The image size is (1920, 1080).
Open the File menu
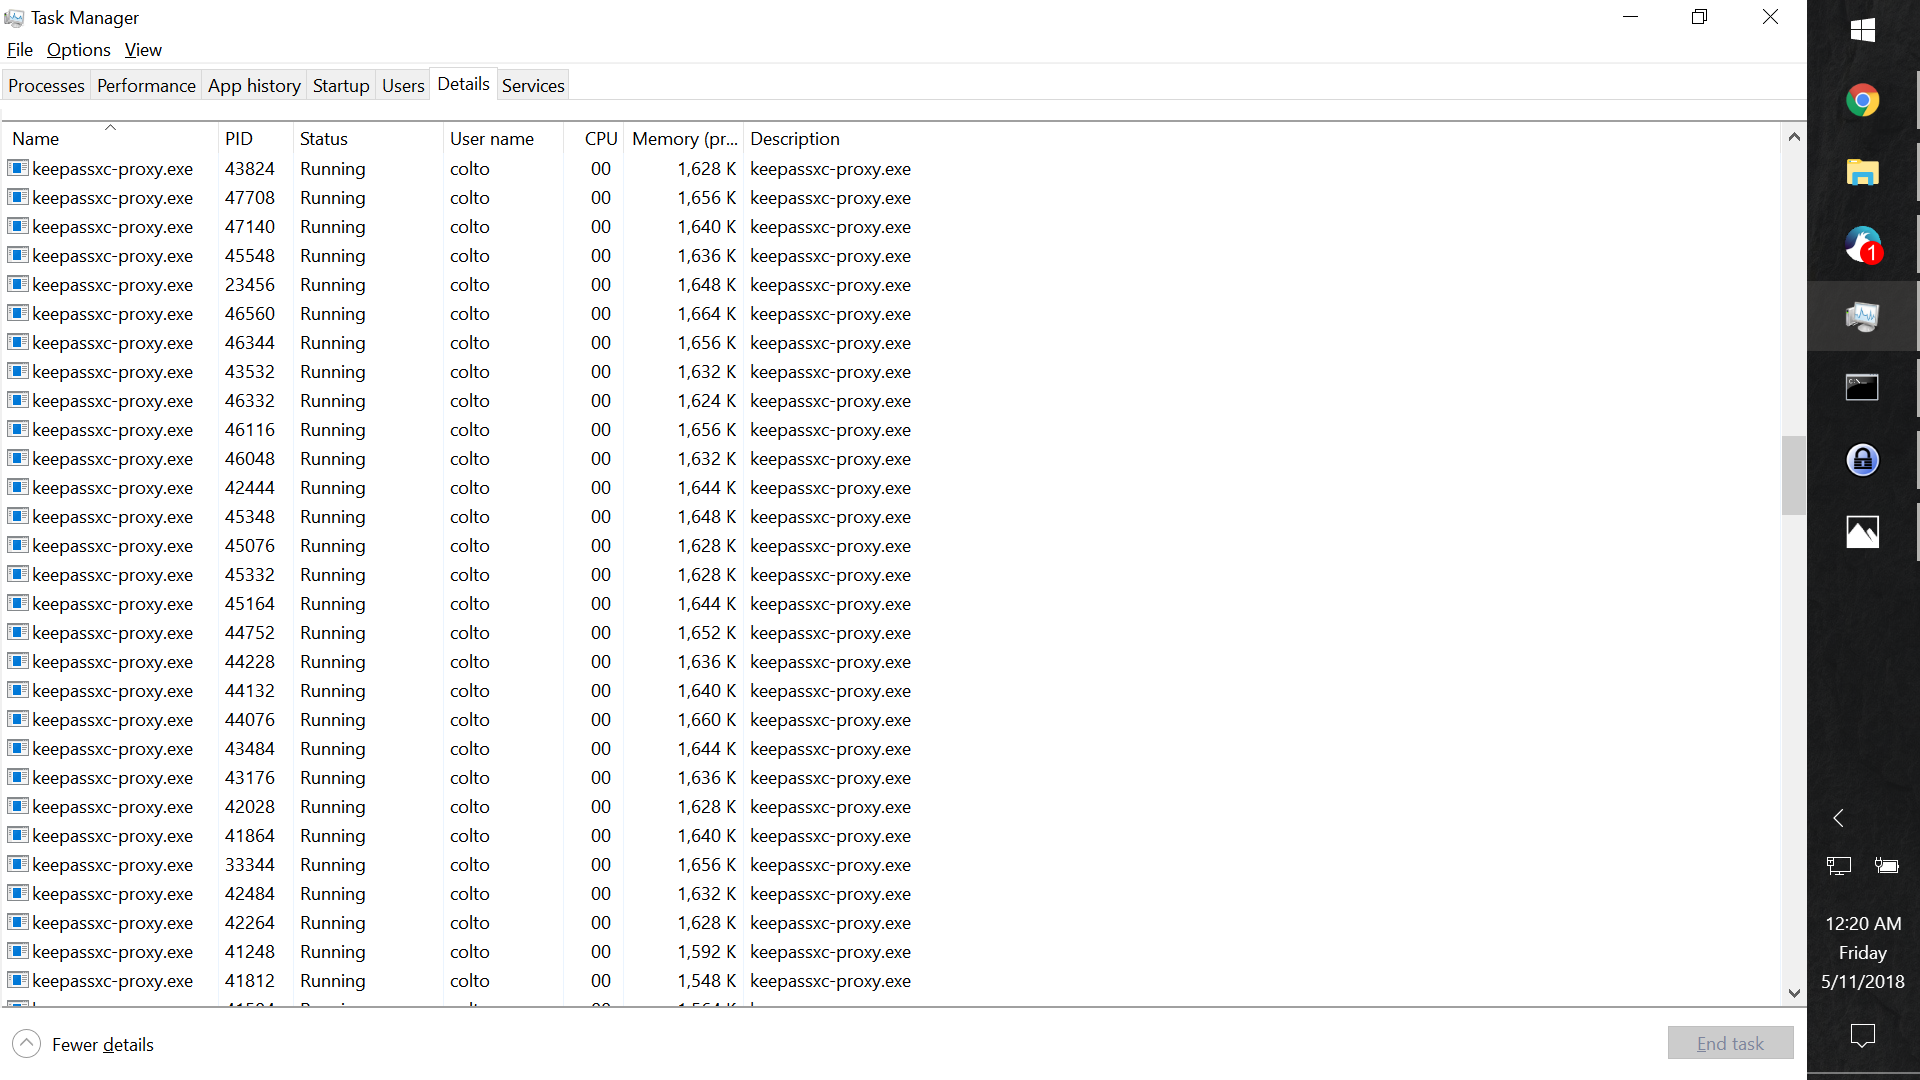click(x=19, y=49)
